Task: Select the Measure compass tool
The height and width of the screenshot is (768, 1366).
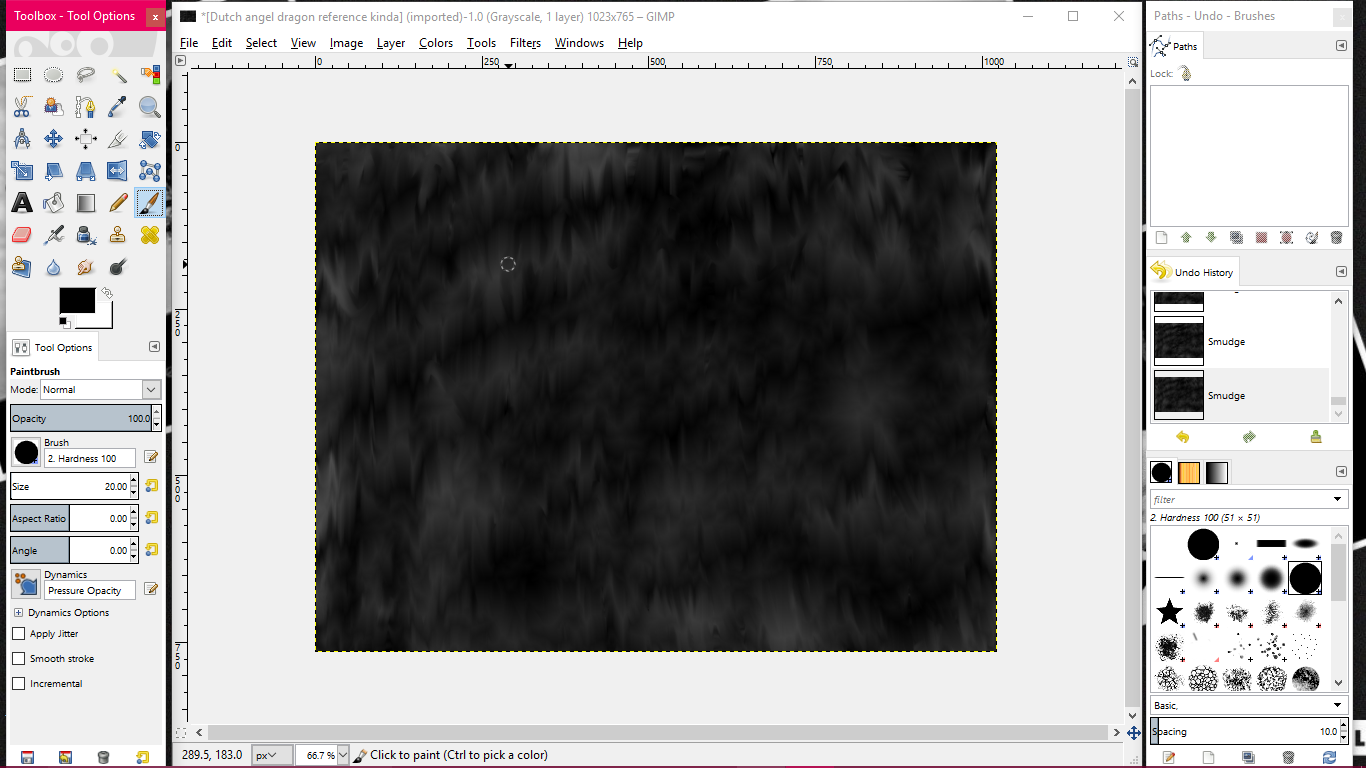Action: (x=22, y=139)
